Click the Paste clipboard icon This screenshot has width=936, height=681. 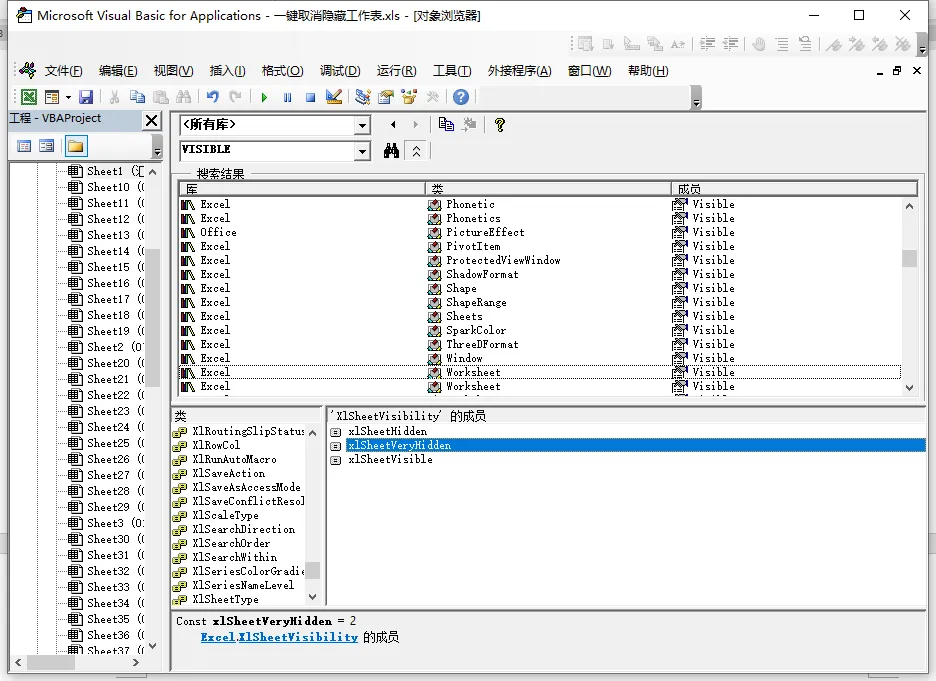pyautogui.click(x=161, y=97)
